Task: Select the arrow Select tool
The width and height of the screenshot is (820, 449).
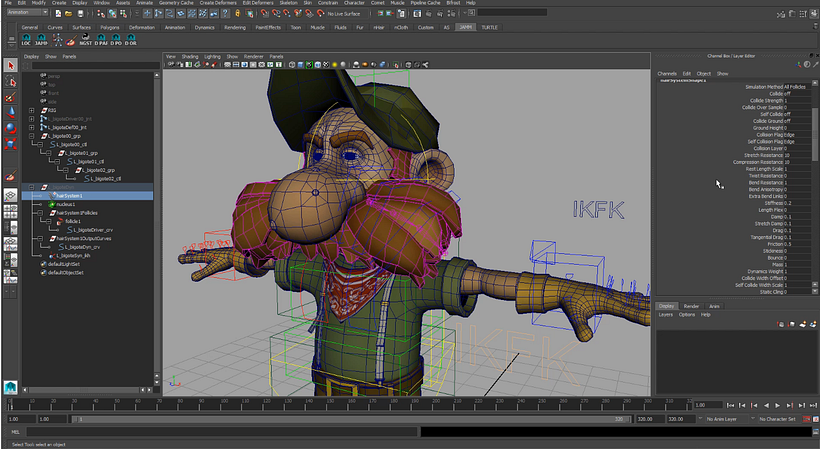Action: (10, 66)
